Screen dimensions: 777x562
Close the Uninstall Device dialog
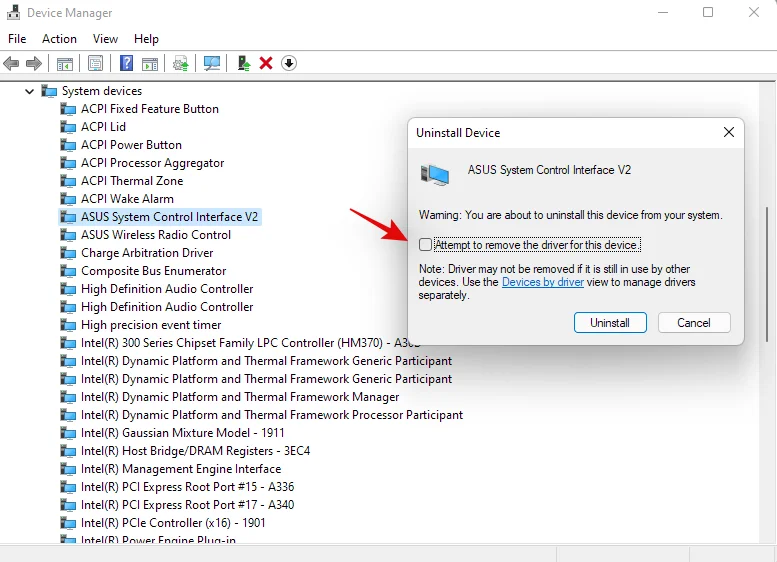click(x=728, y=132)
